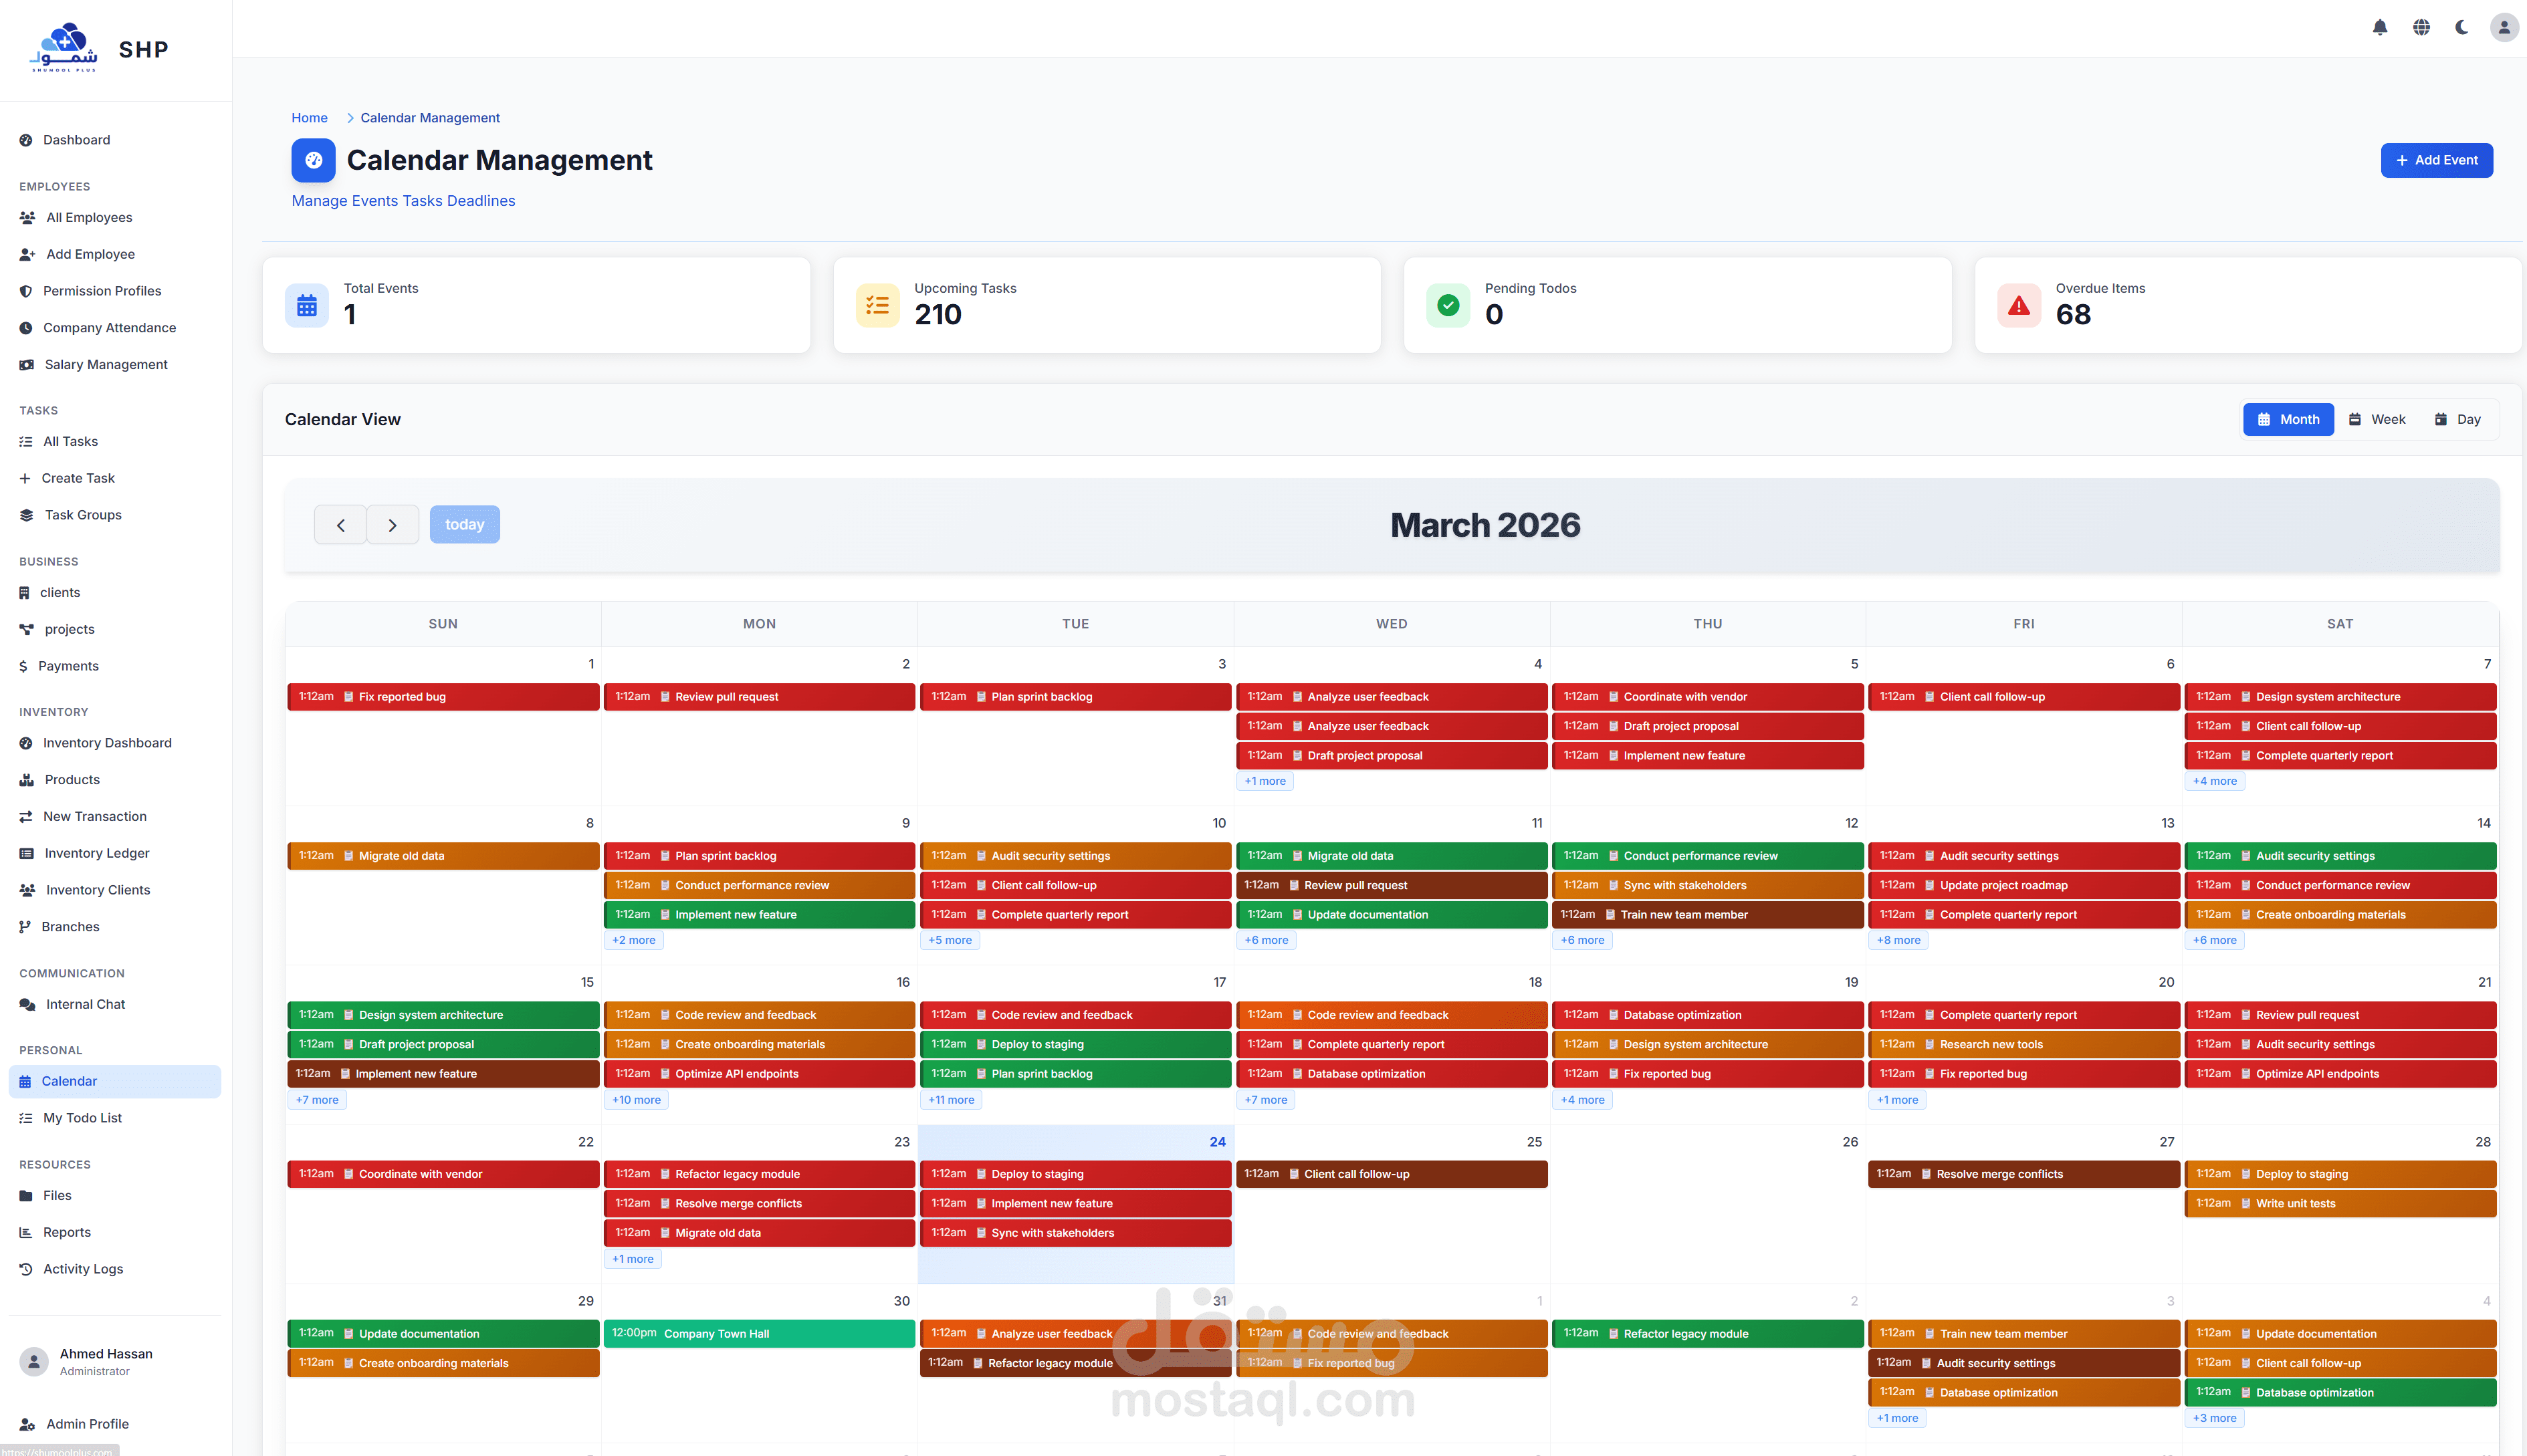Image resolution: width=2527 pixels, height=1456 pixels.
Task: Go to the previous month arrow
Action: click(x=340, y=525)
